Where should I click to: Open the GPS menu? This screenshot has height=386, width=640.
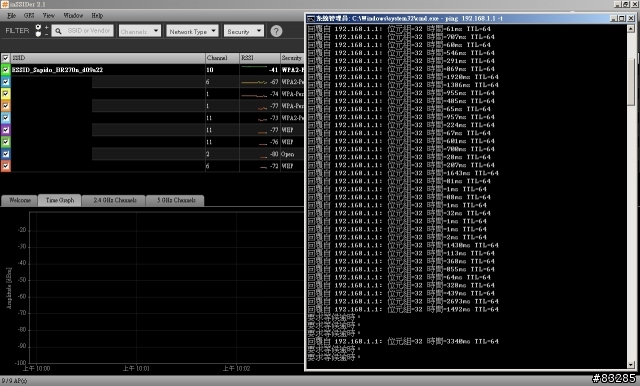pos(29,16)
